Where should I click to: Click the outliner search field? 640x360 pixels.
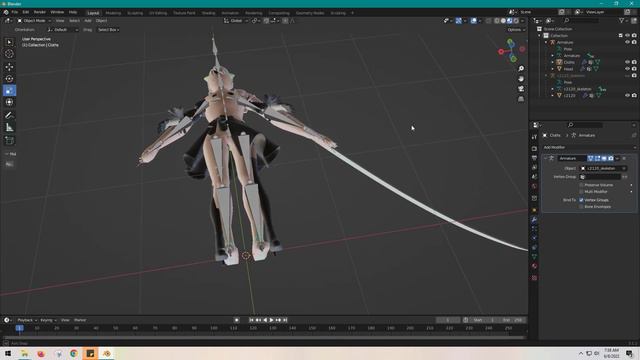point(582,20)
